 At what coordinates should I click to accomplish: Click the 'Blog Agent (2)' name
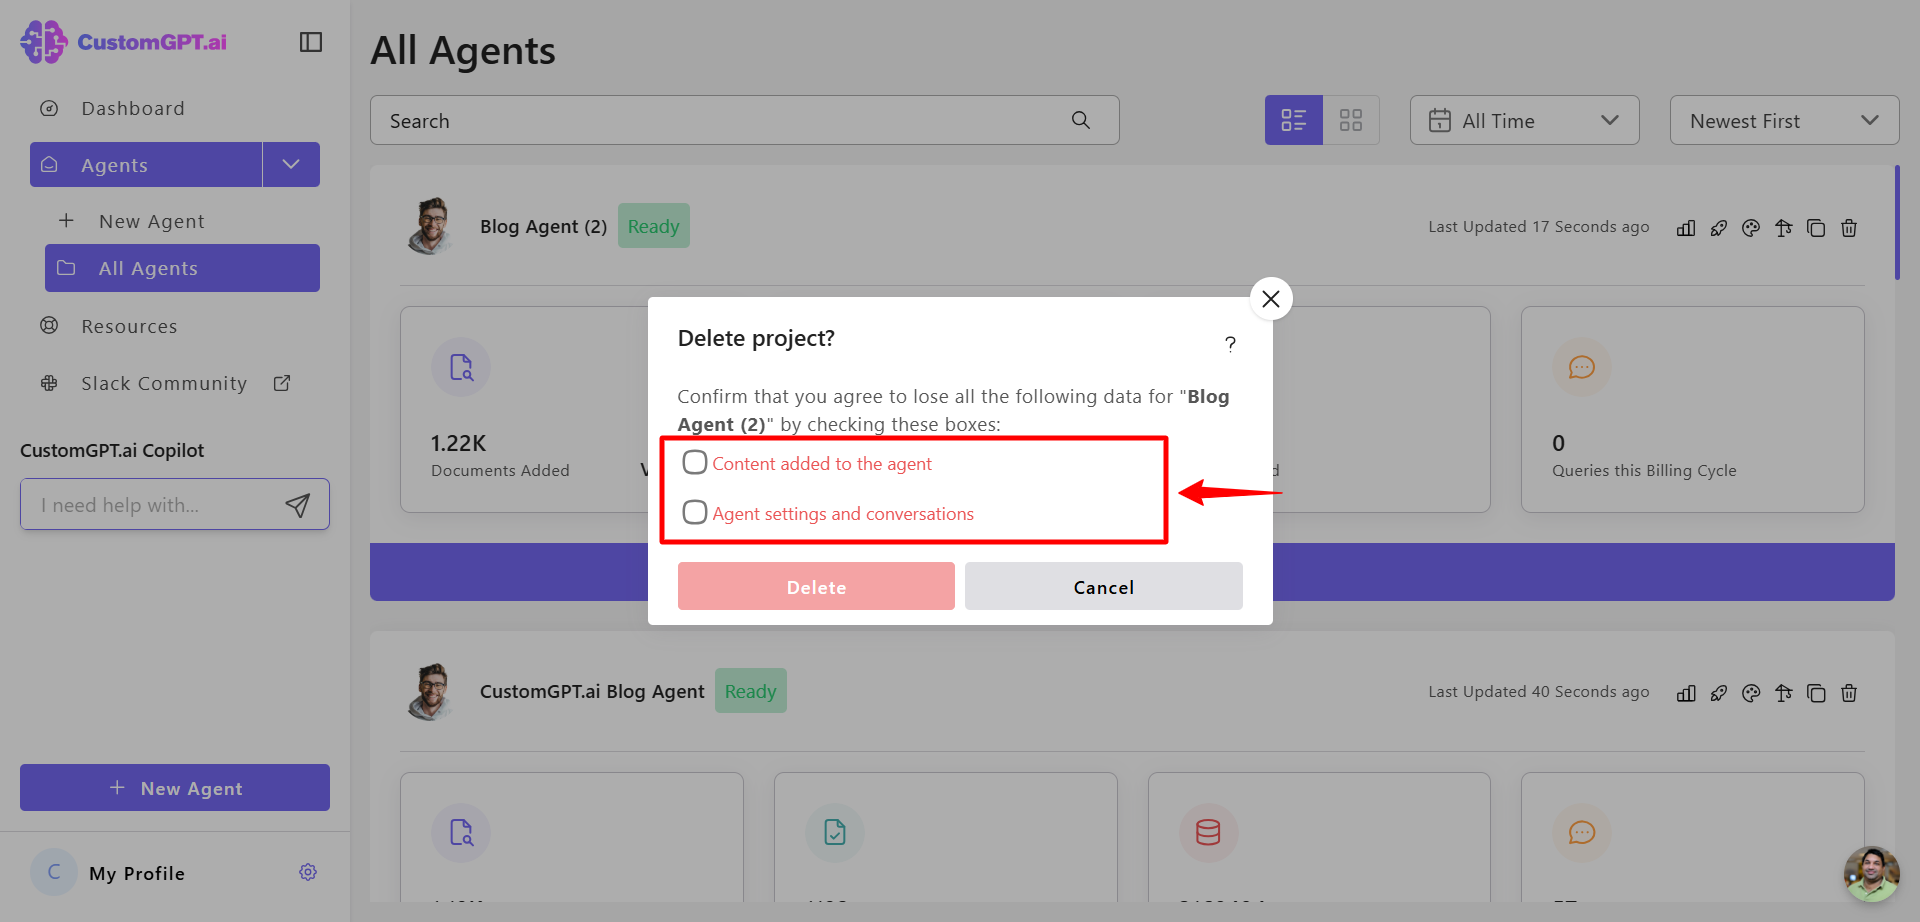tap(544, 227)
